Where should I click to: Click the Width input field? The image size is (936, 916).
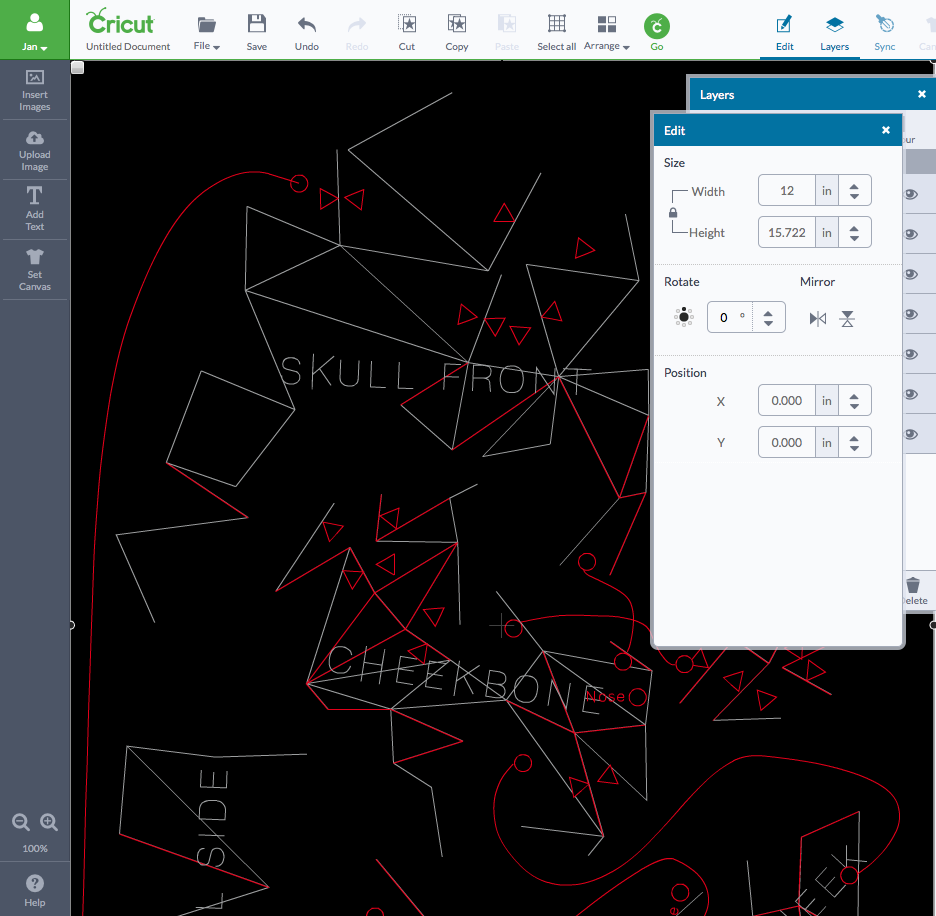787,190
